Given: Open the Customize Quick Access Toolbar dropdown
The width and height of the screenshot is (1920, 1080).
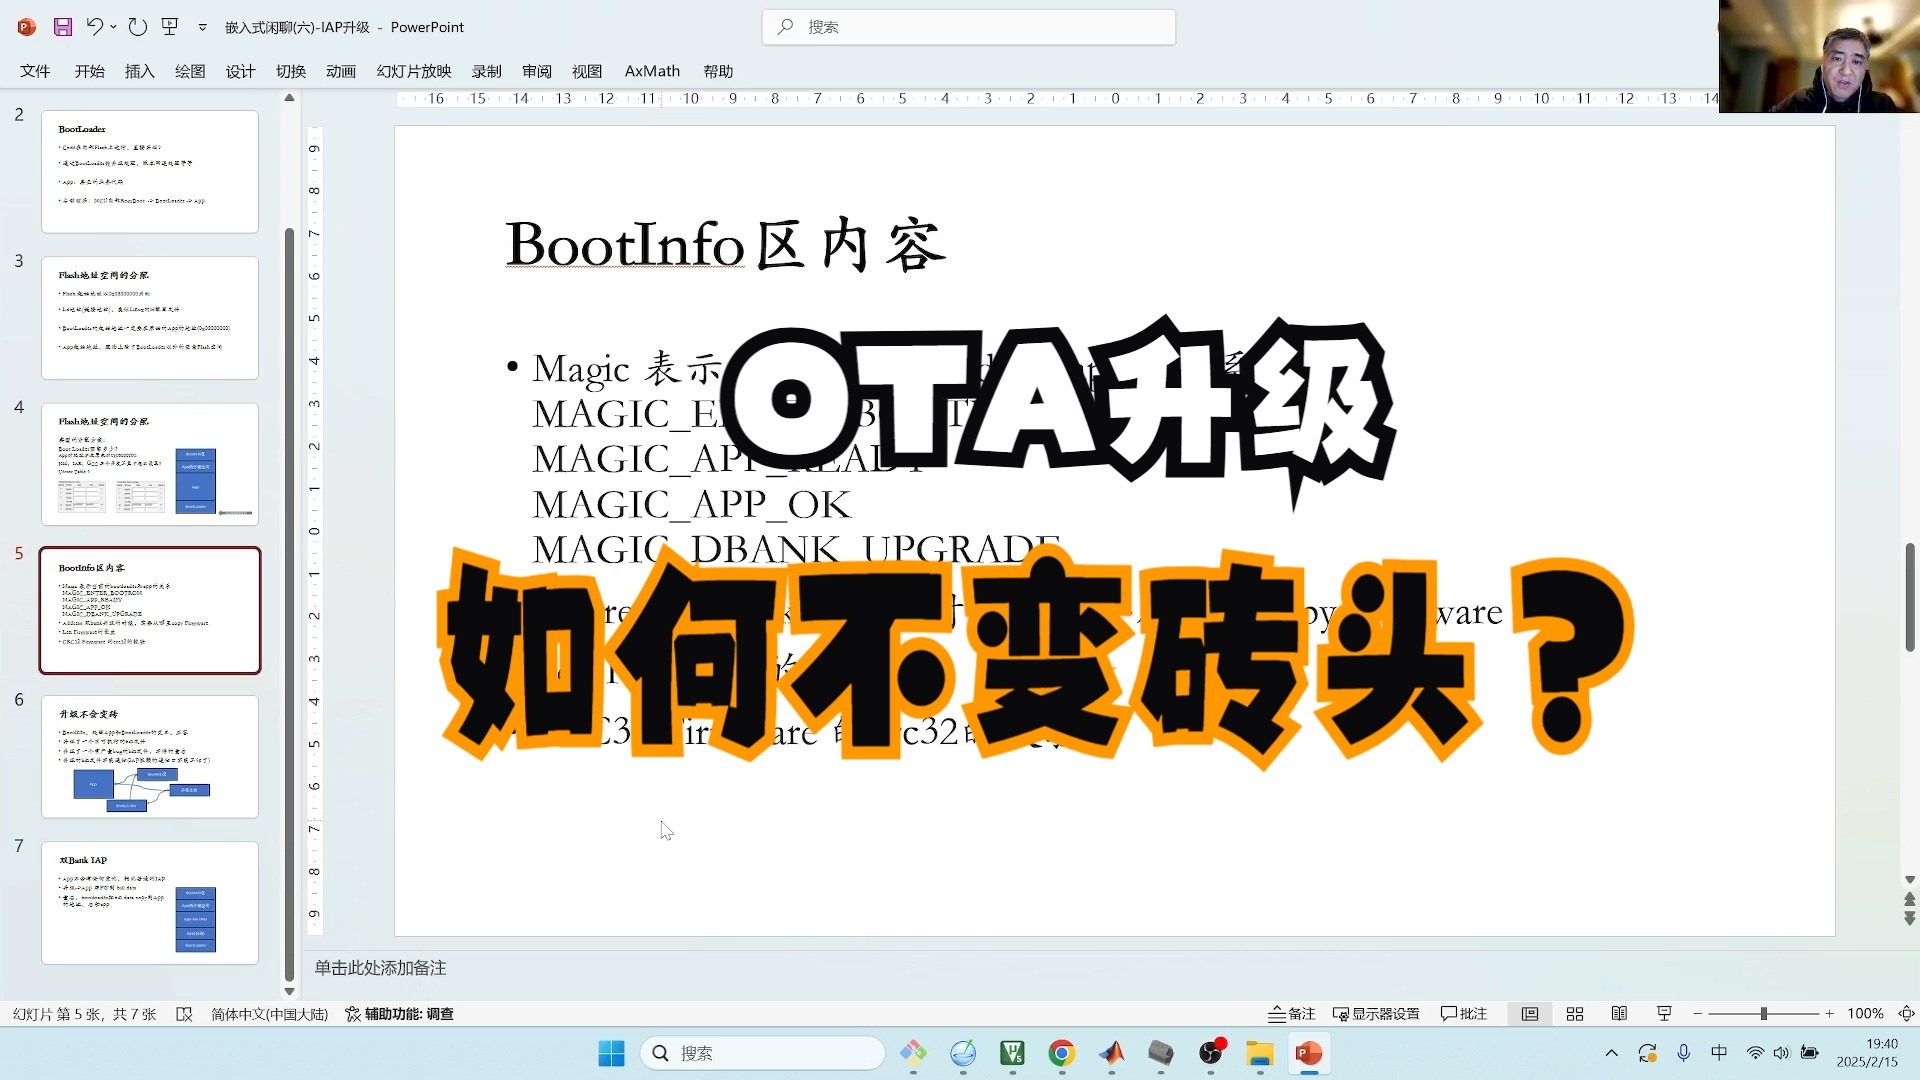Looking at the screenshot, I should coord(203,27).
